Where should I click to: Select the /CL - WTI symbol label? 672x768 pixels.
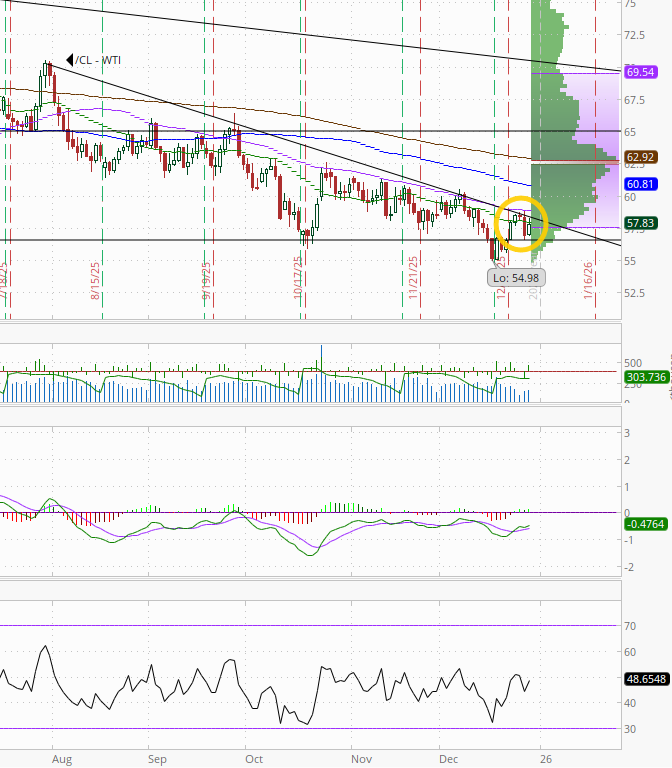(98, 60)
